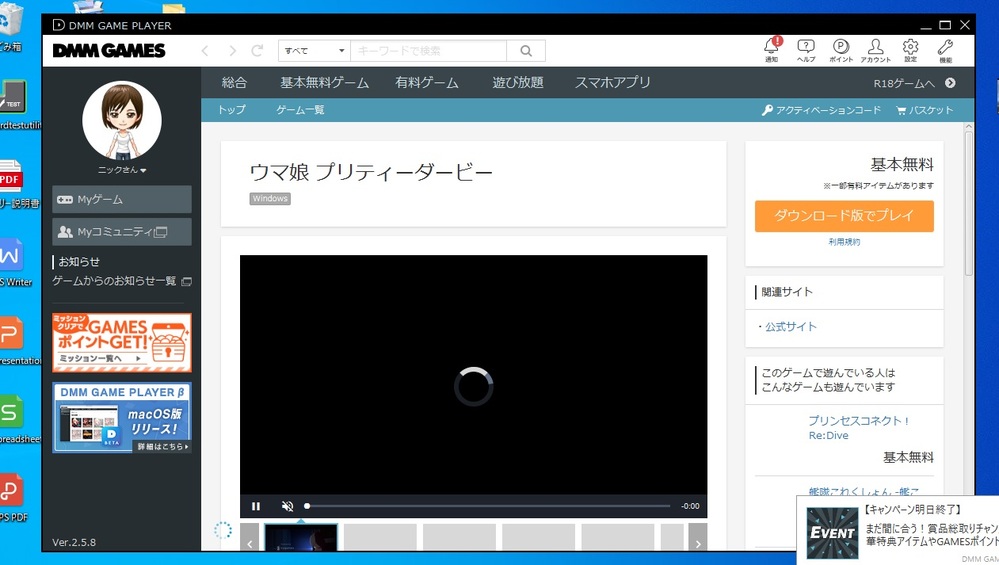Open the Points icon in the toolbar
999x565 pixels.
point(841,48)
